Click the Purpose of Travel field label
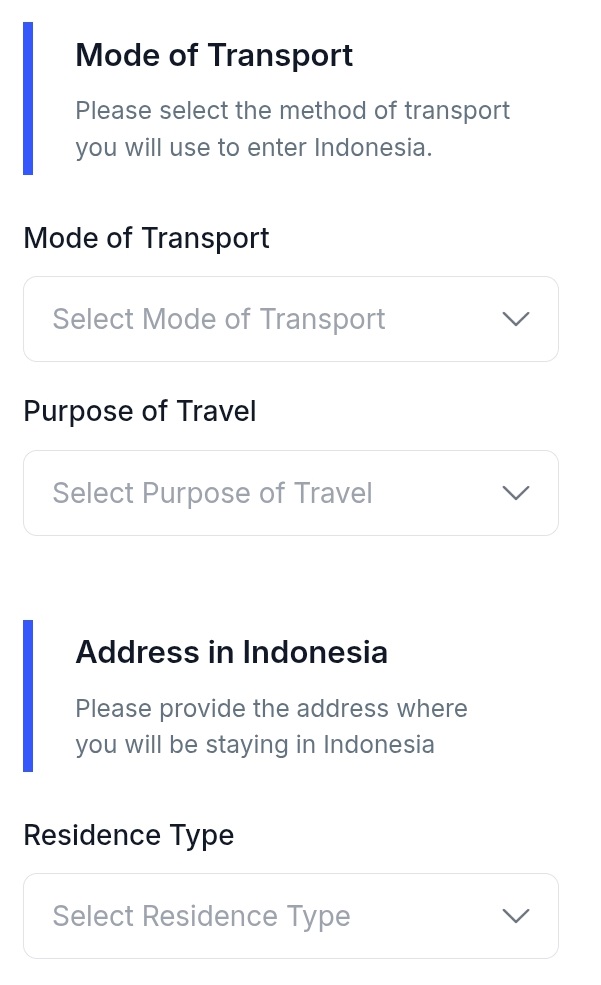Screen dimensions: 601x985 point(140,411)
